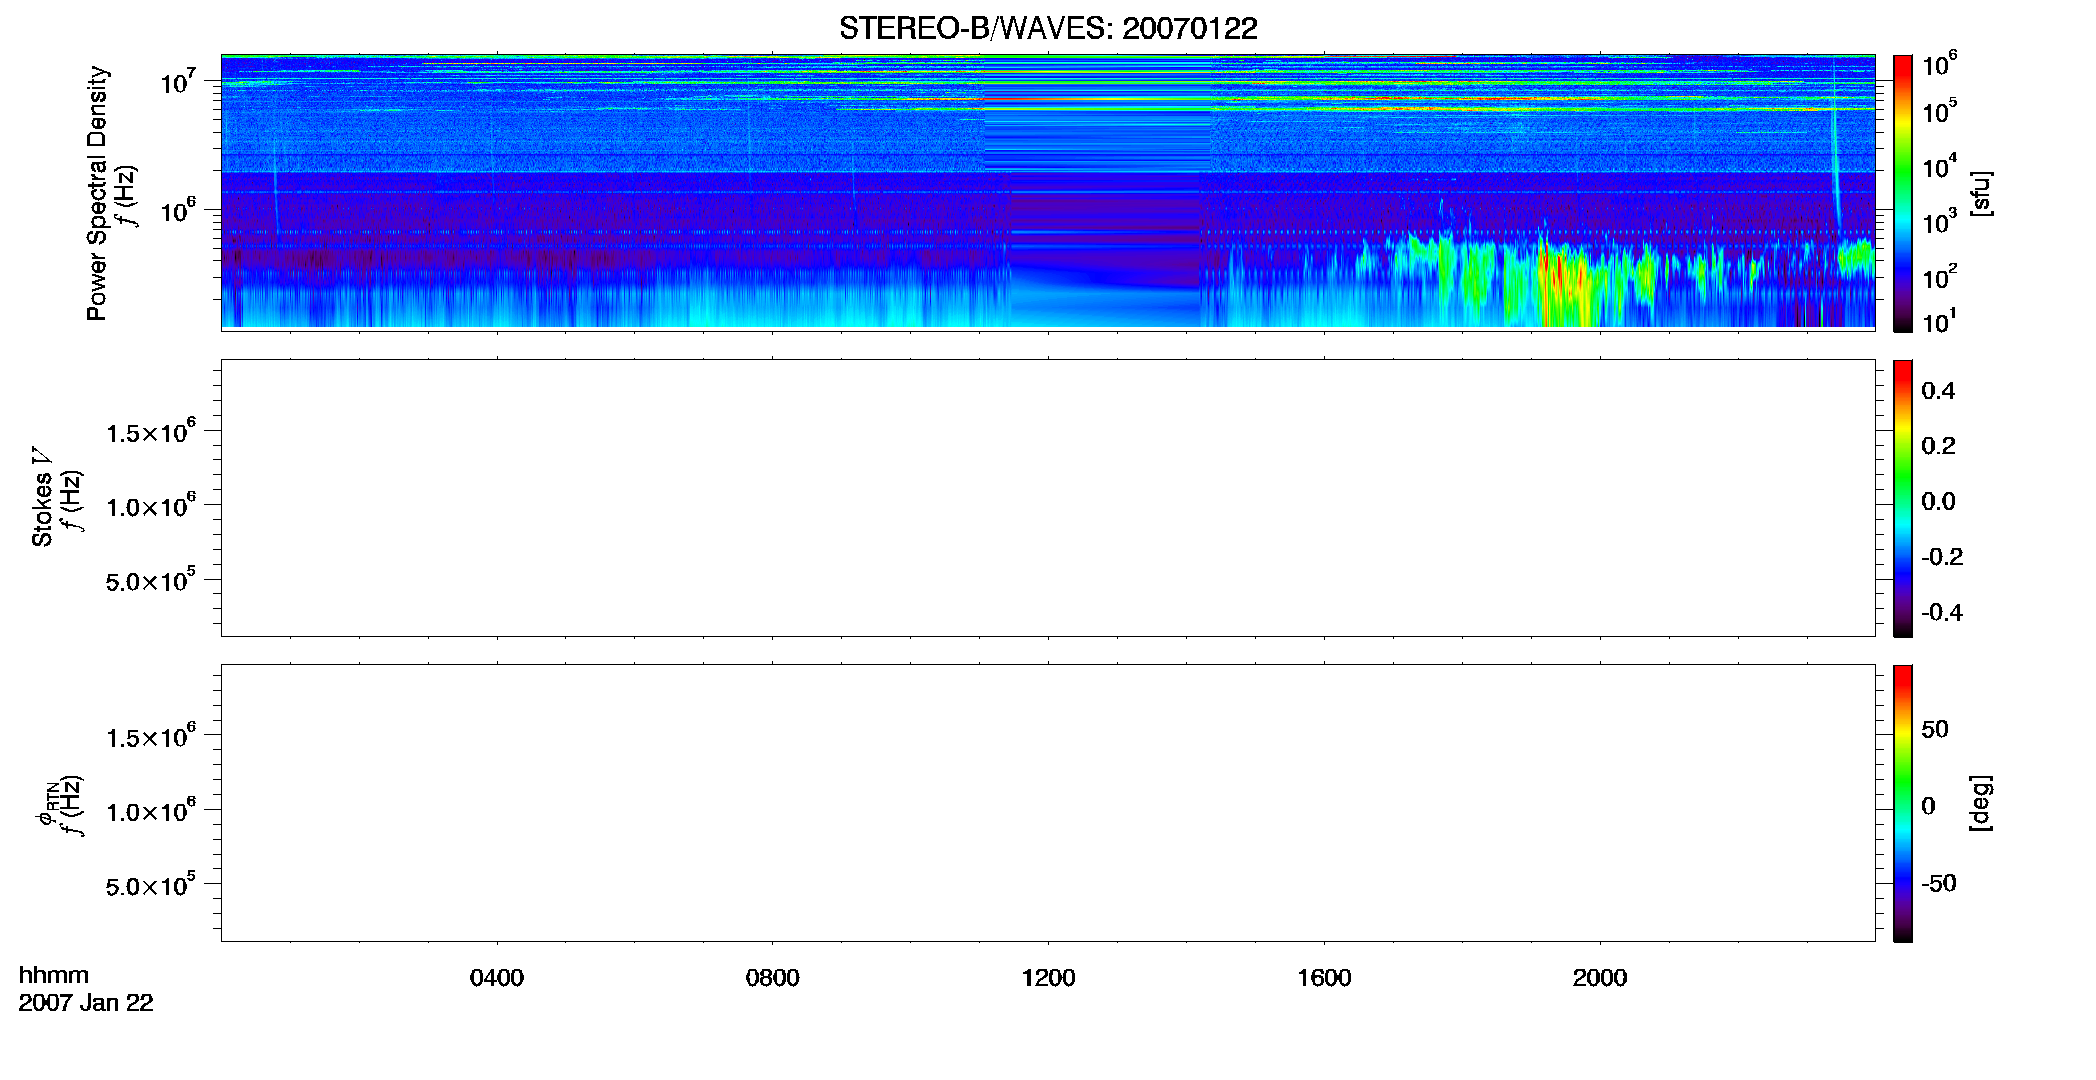Click the [deg] unit label
This screenshot has height=1080, width=2096.
coord(1981,802)
